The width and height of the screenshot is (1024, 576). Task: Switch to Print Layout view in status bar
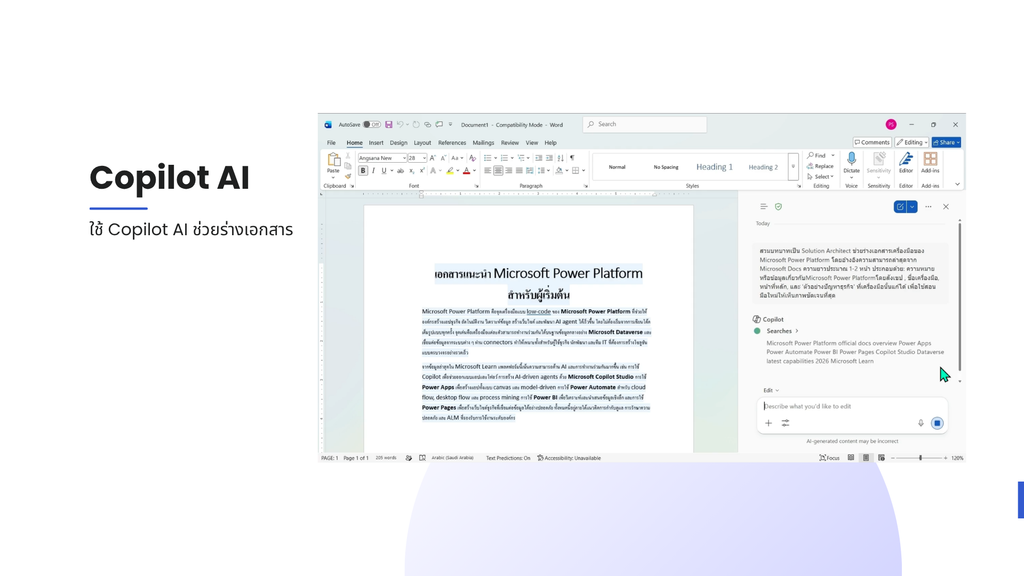pos(866,458)
